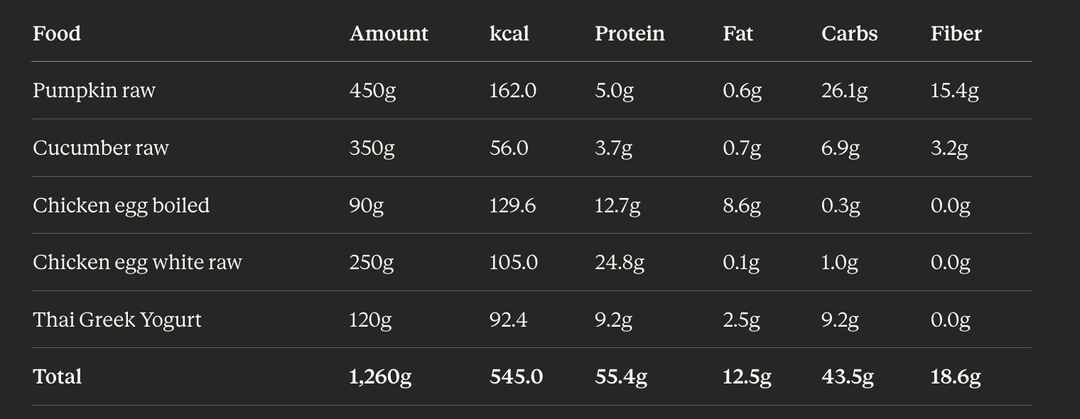Image resolution: width=1080 pixels, height=419 pixels.
Task: Click the Total row label
Action: (x=57, y=377)
